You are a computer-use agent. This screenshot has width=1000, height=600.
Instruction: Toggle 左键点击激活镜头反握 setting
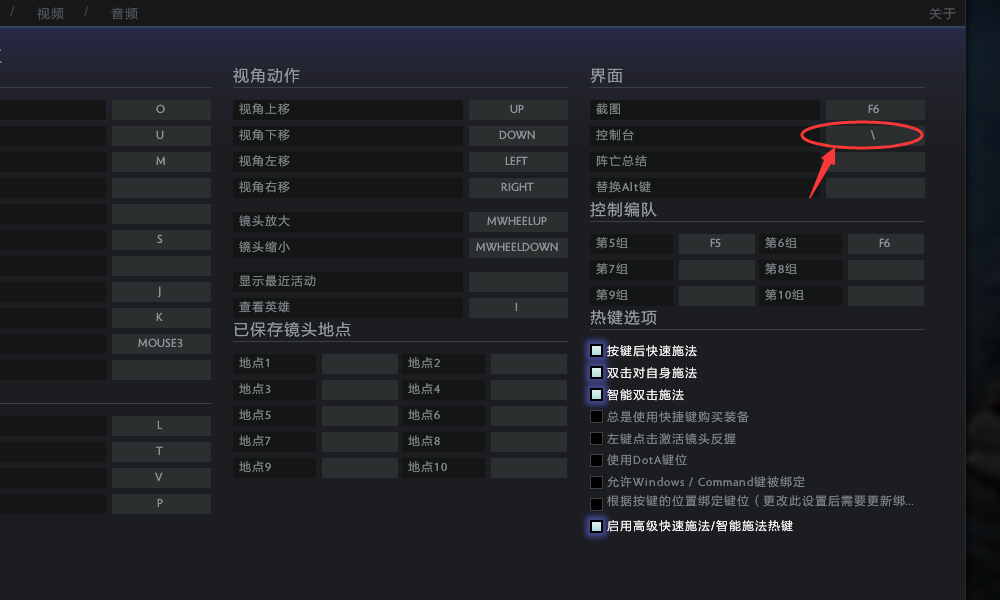(x=596, y=438)
